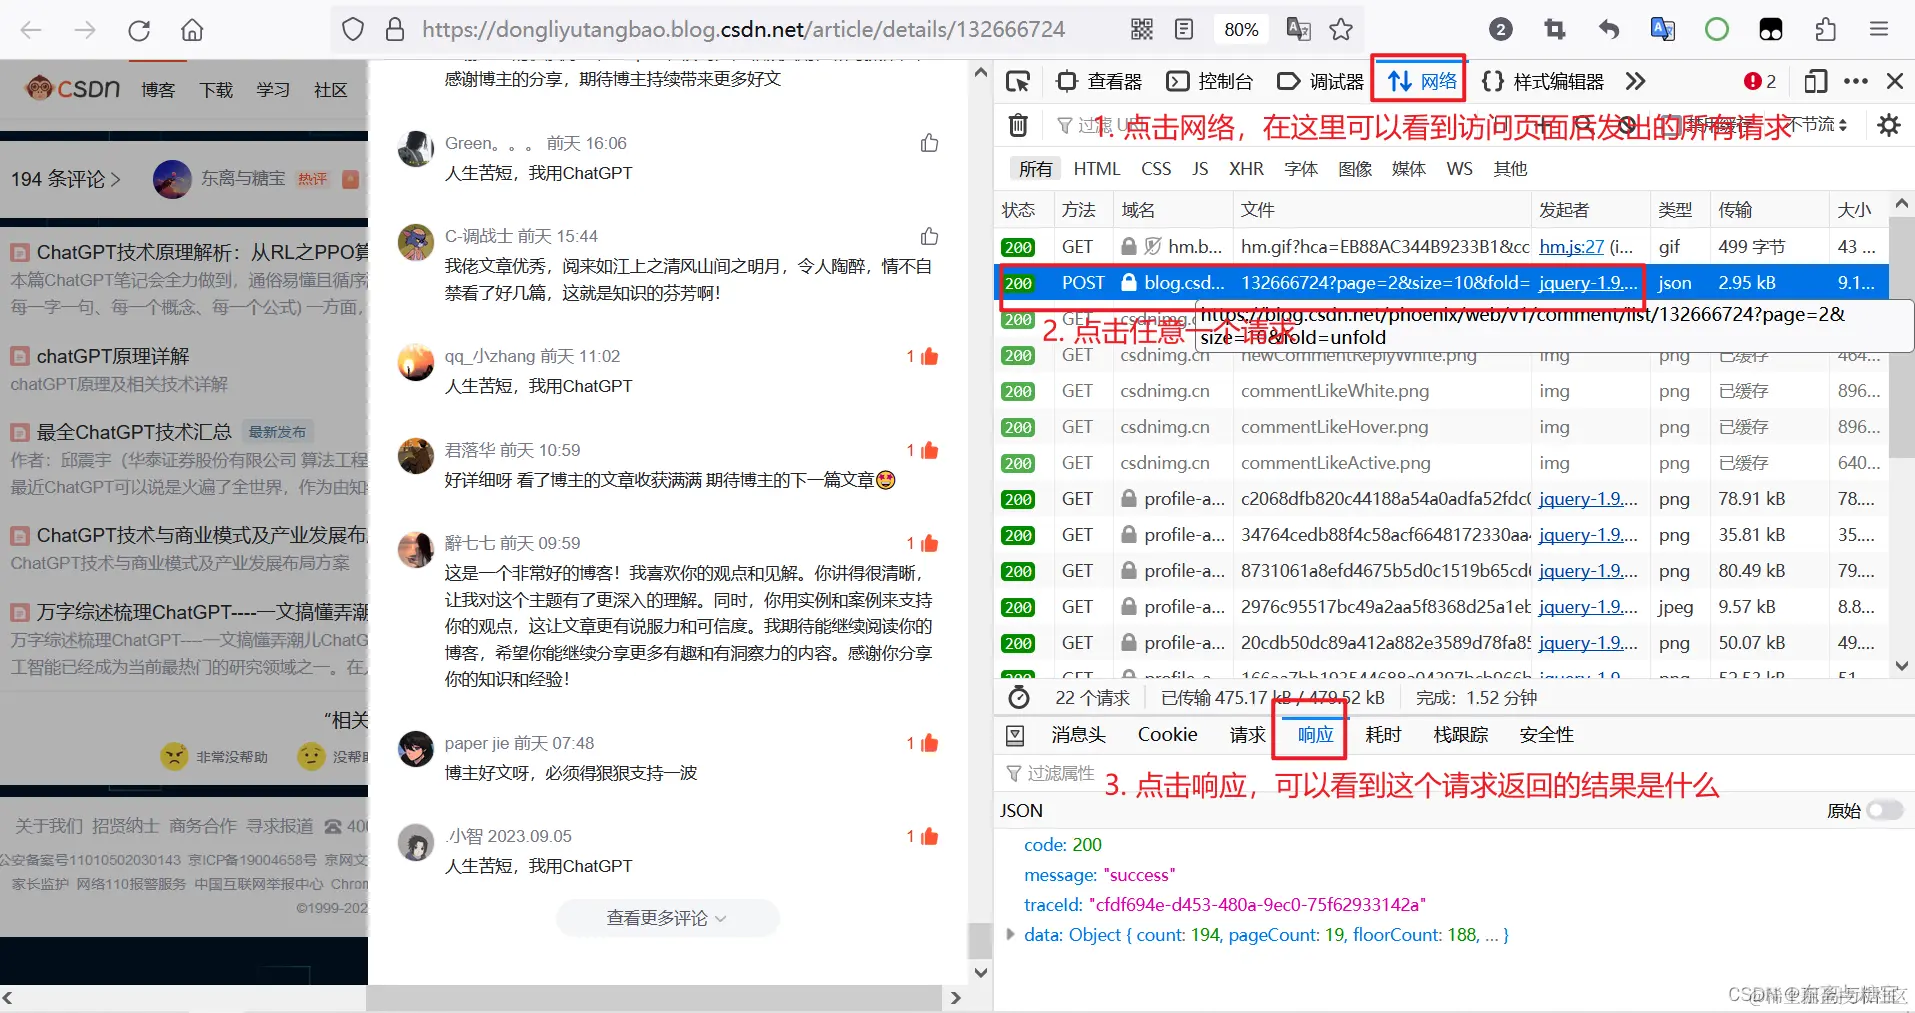
Task: Open the tracking protection shield
Action: pyautogui.click(x=353, y=30)
